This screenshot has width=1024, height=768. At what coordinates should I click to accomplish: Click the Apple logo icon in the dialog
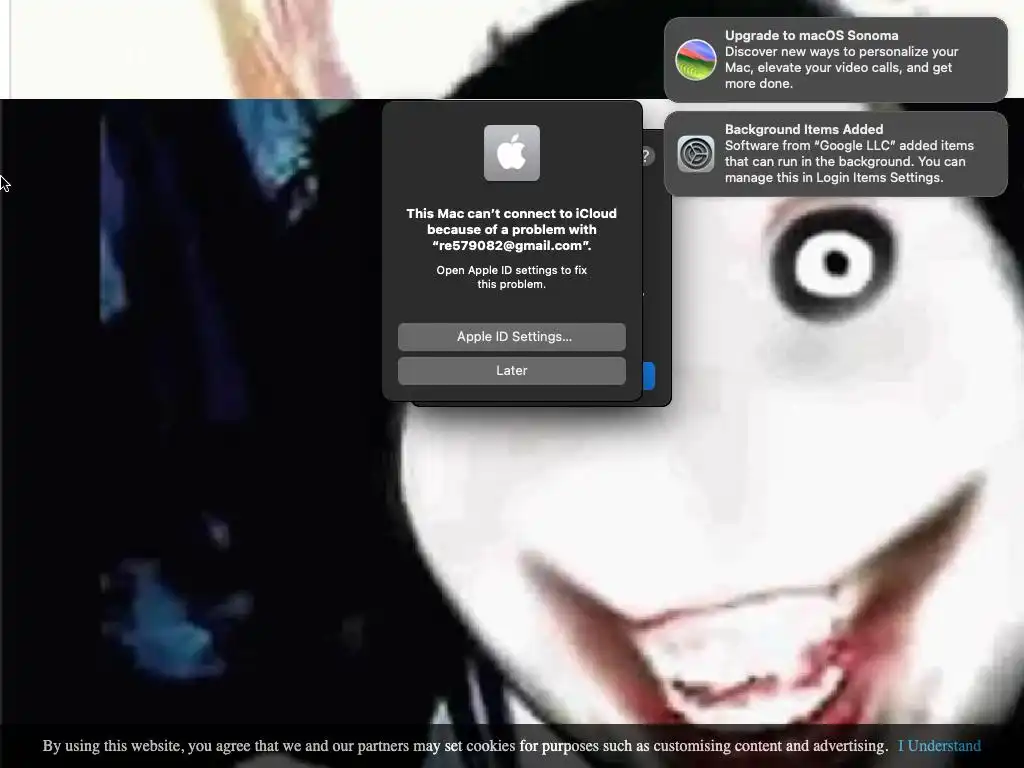(x=511, y=153)
